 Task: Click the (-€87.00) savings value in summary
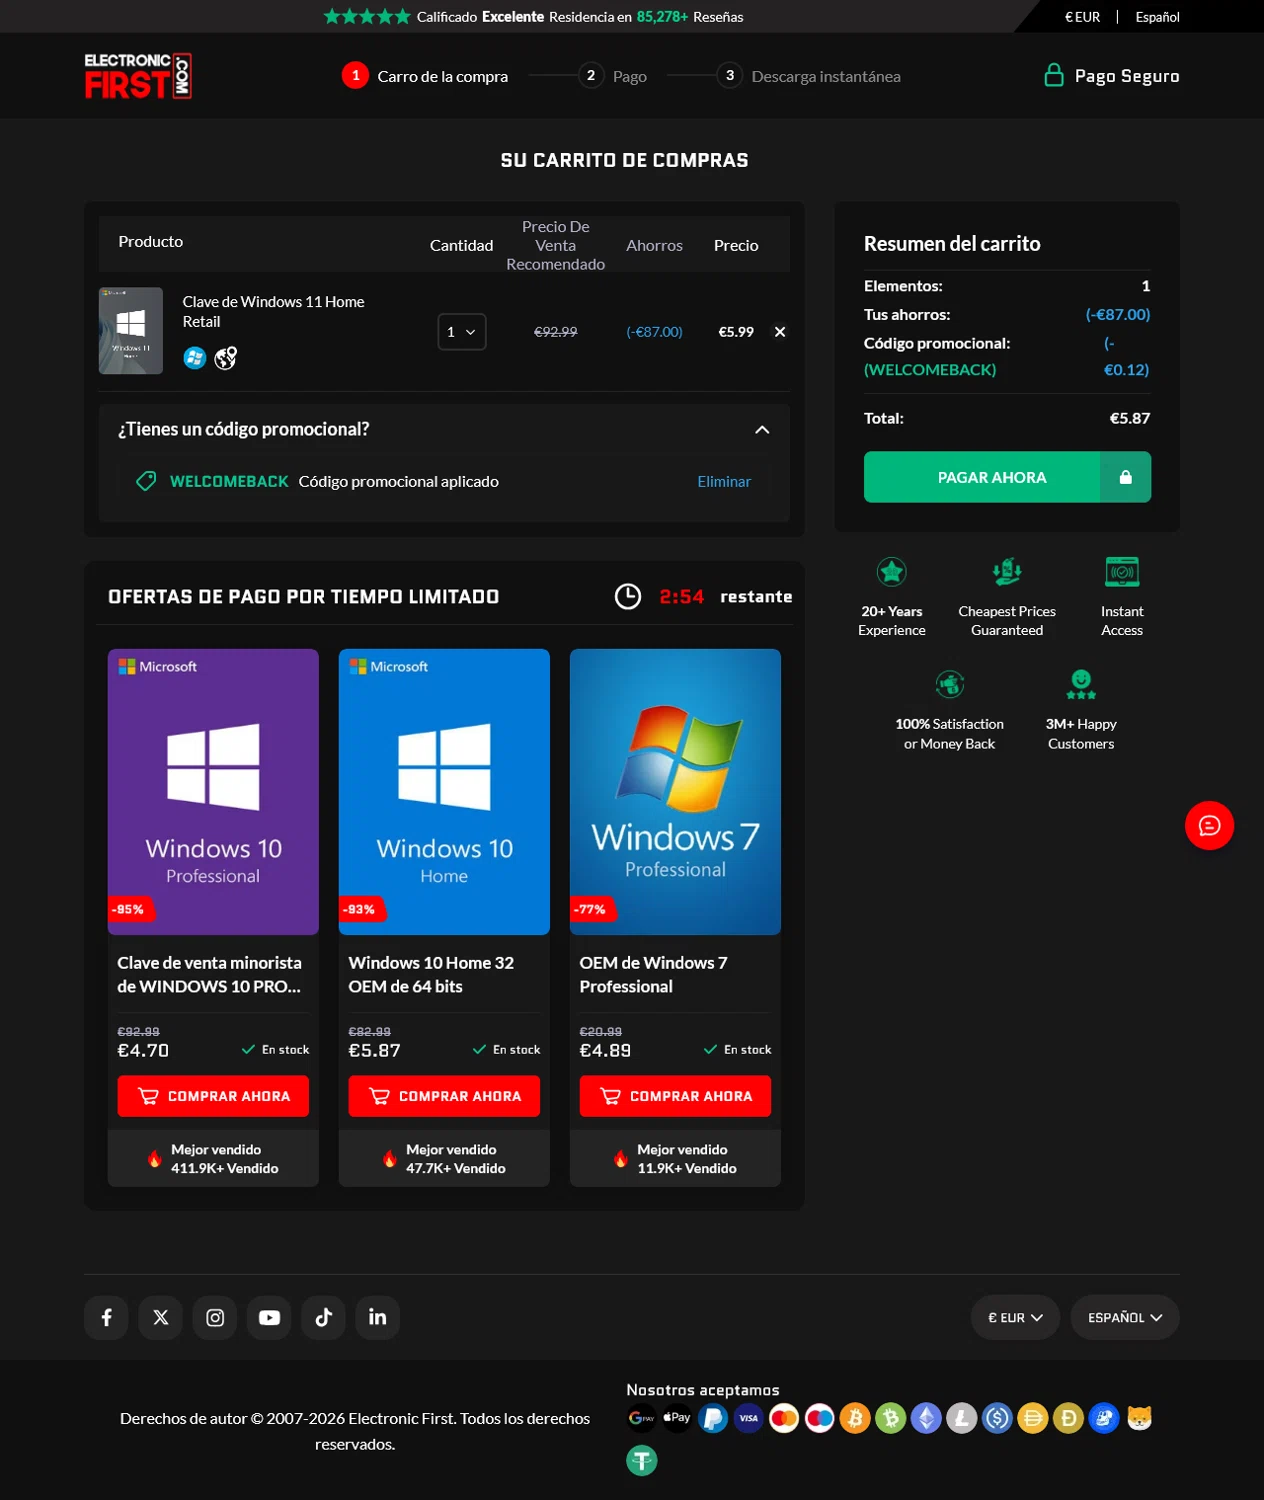pyautogui.click(x=1118, y=314)
